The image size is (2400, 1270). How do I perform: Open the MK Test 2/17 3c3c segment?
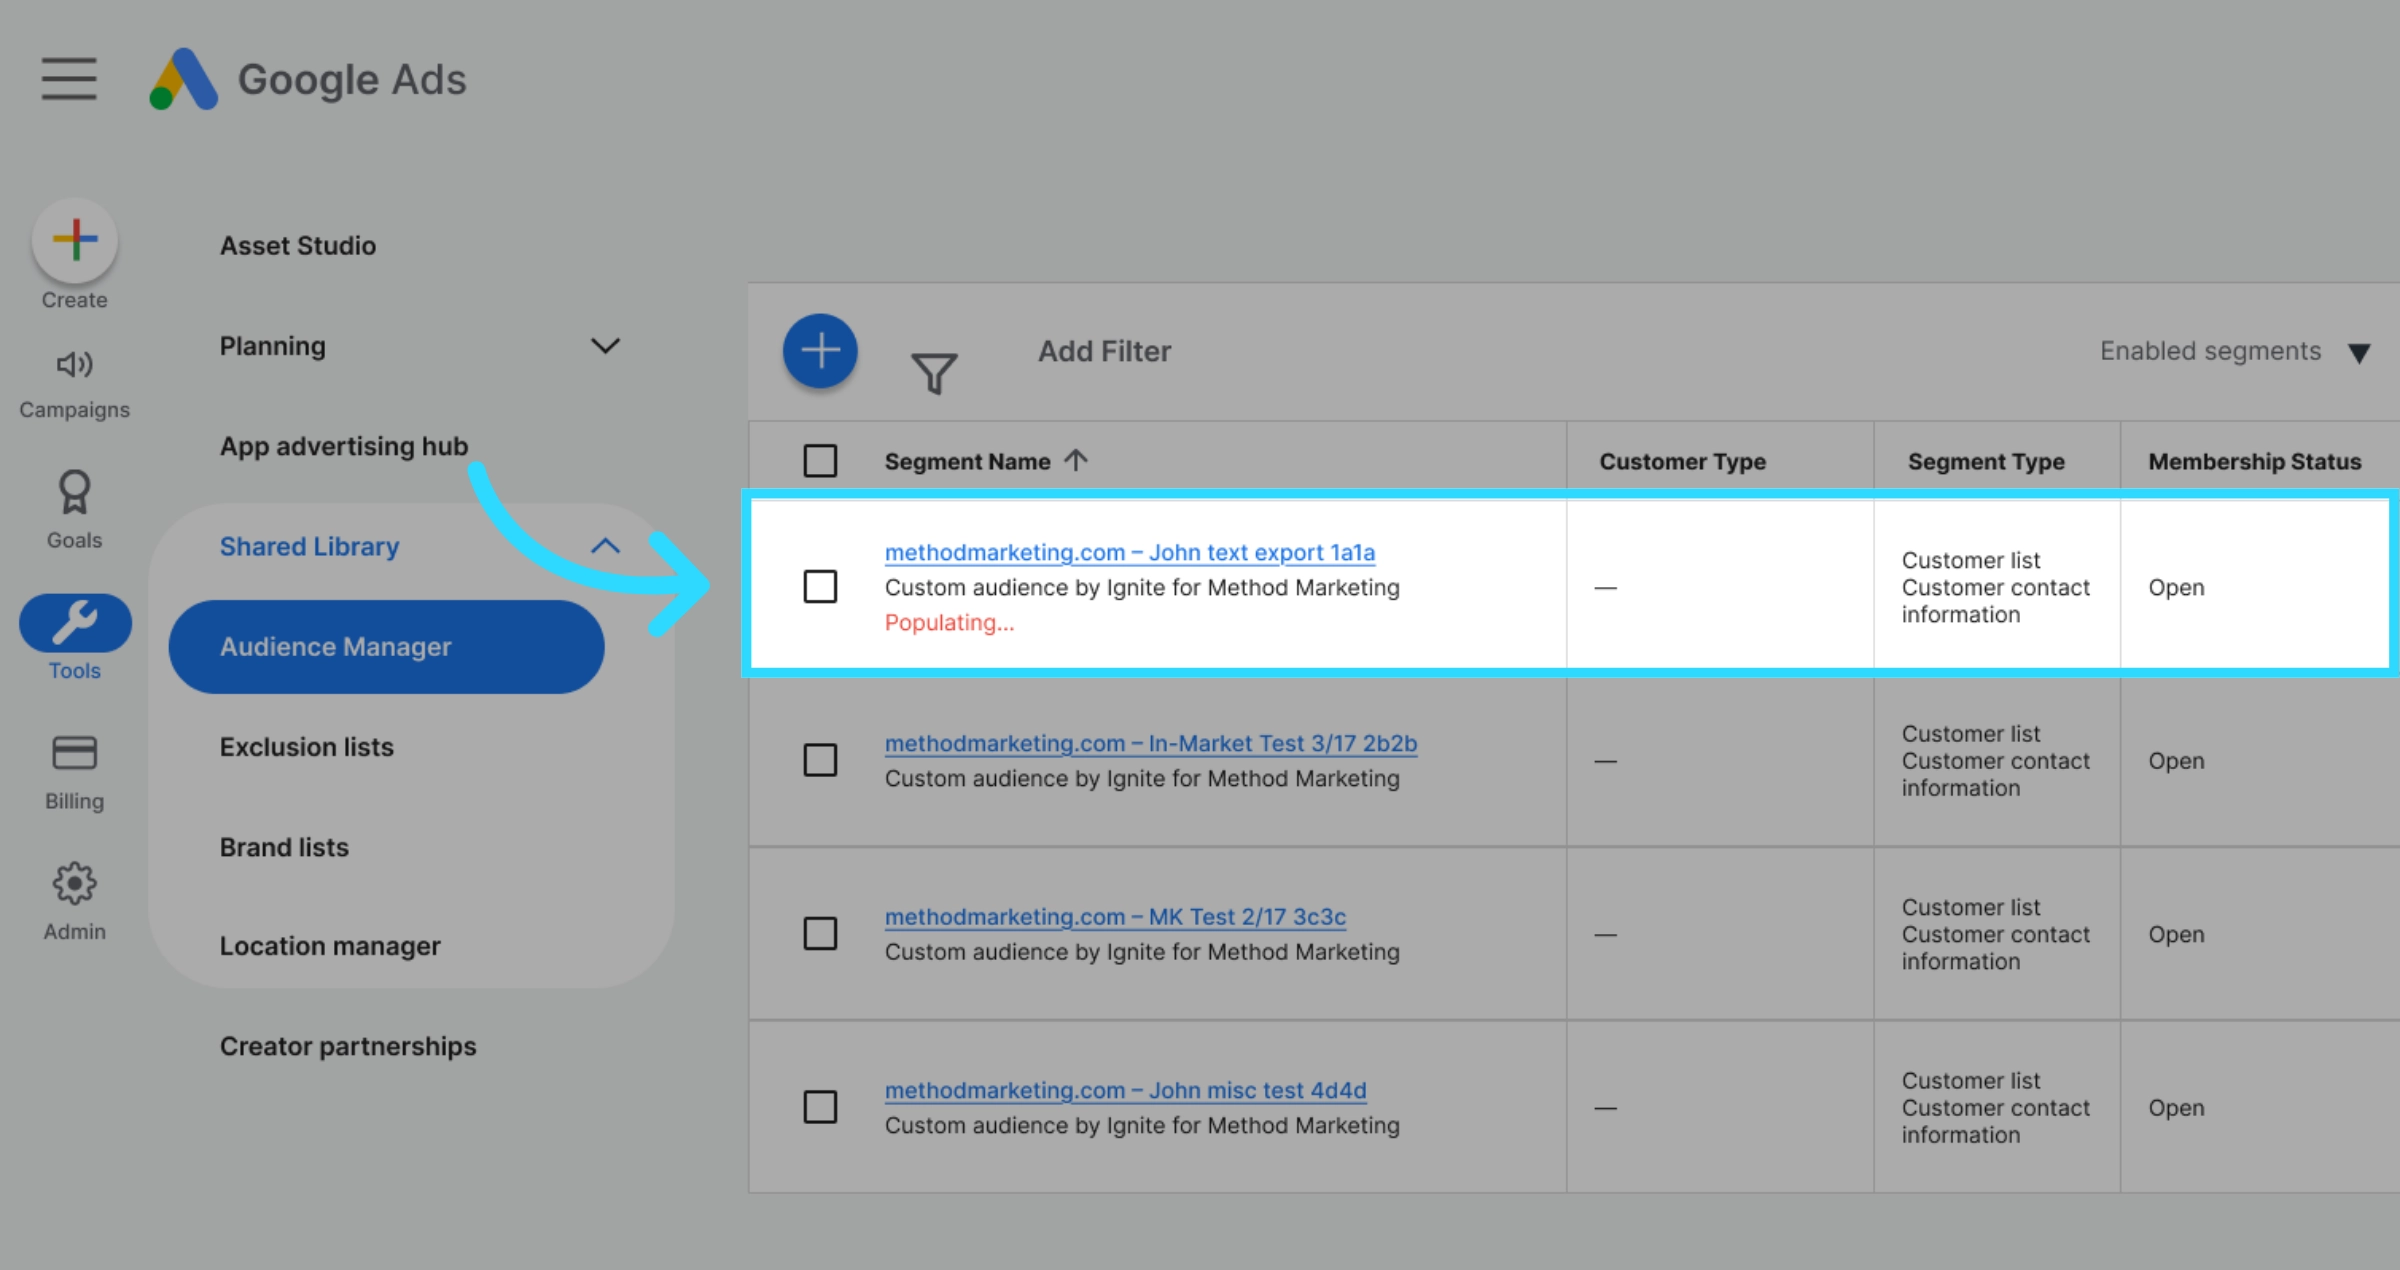1115,916
